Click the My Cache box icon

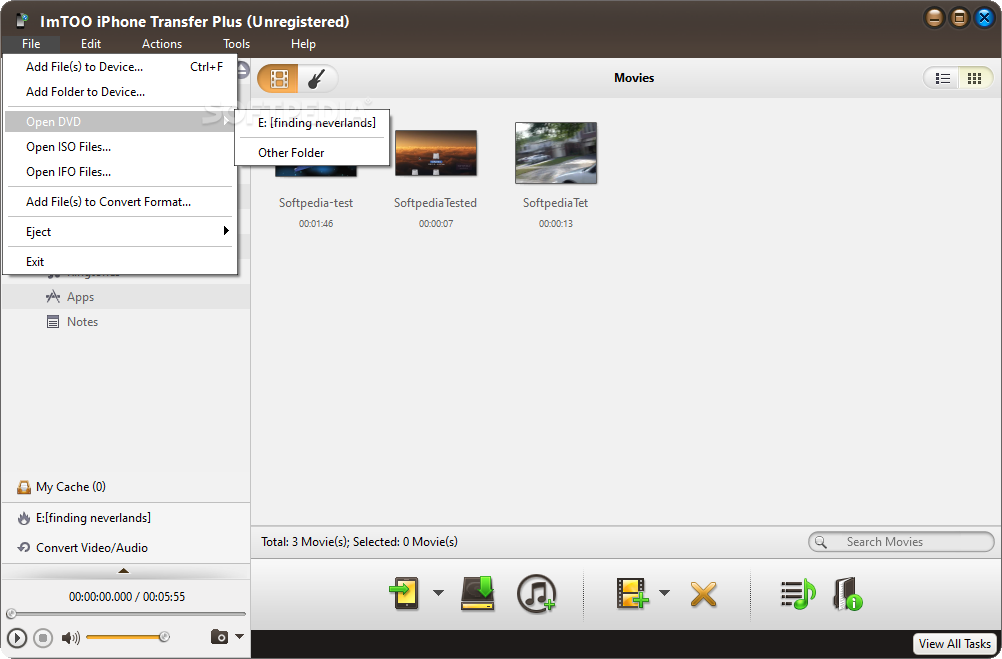pyautogui.click(x=24, y=488)
